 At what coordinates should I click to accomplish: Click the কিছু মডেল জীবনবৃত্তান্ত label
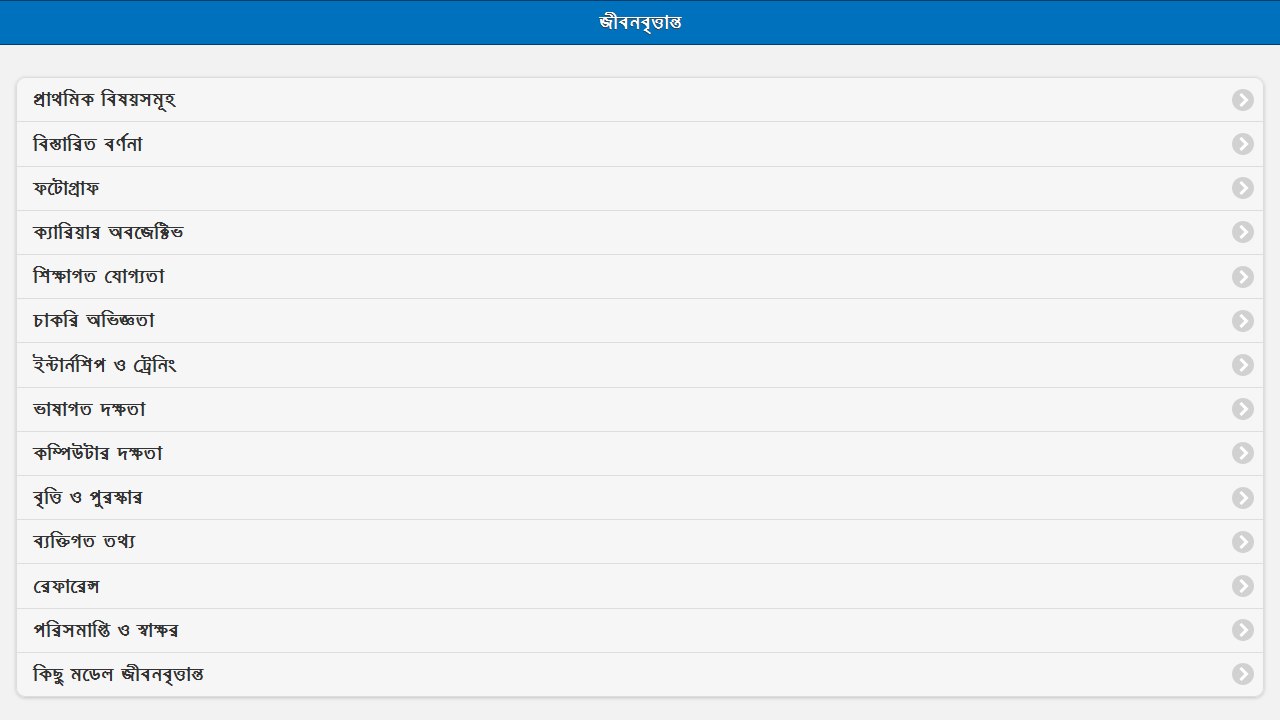coord(119,674)
